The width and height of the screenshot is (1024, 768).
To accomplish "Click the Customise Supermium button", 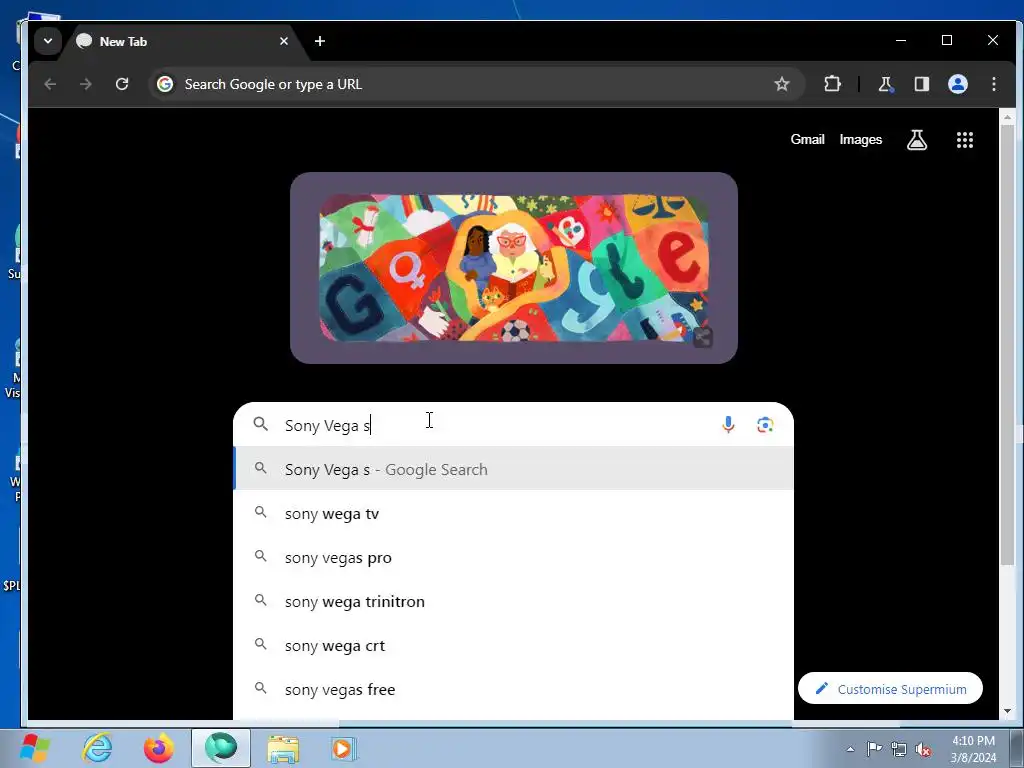I will [x=890, y=688].
